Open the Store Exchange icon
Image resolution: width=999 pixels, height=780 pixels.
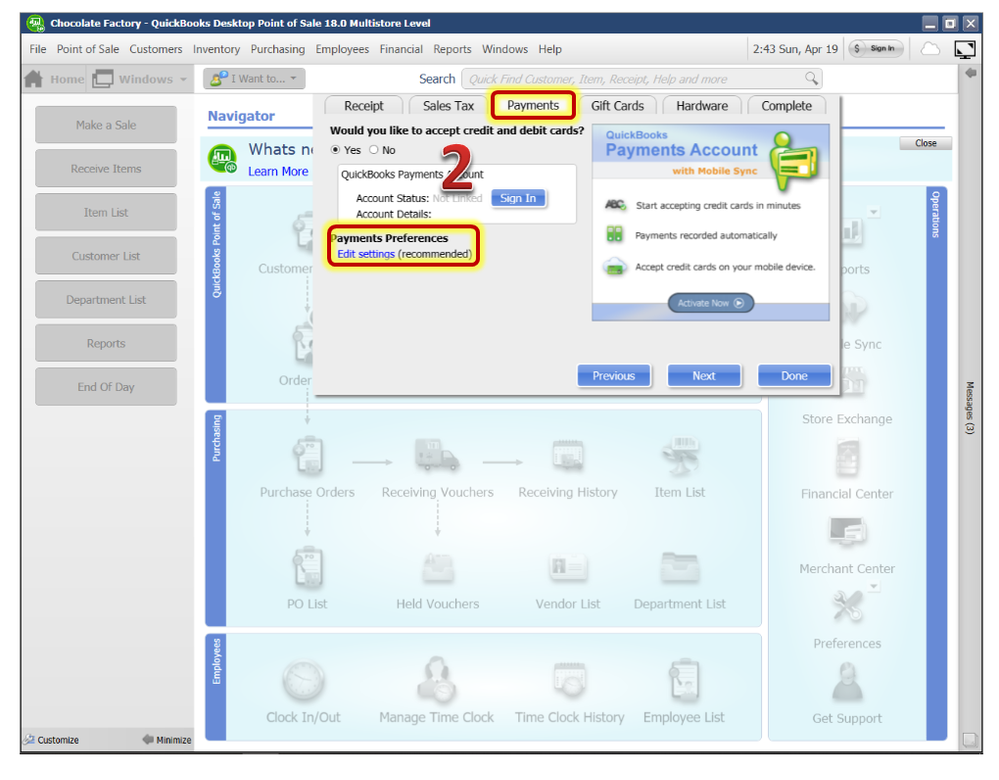[852, 382]
